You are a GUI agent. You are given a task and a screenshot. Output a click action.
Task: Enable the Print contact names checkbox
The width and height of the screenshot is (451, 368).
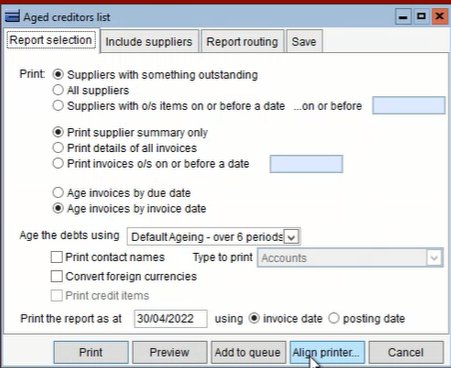pos(57,257)
